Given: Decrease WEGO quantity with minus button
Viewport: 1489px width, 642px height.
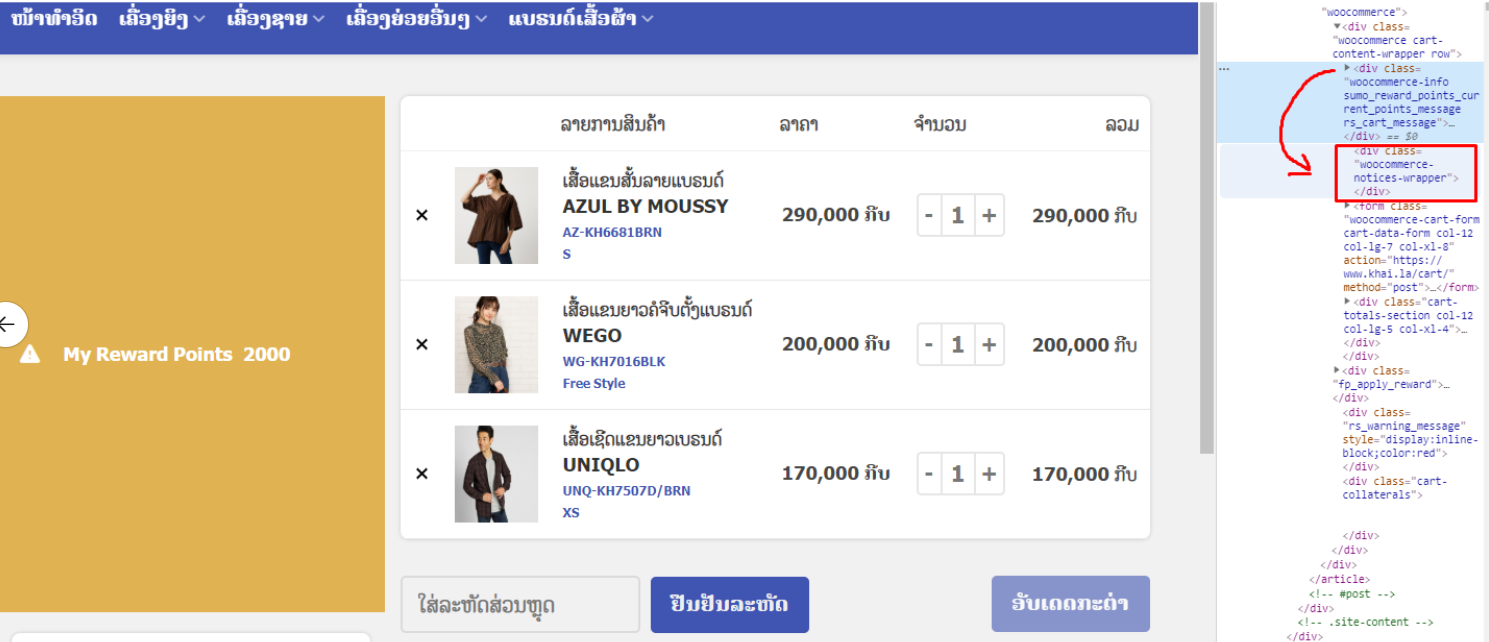Looking at the screenshot, I should (x=929, y=344).
